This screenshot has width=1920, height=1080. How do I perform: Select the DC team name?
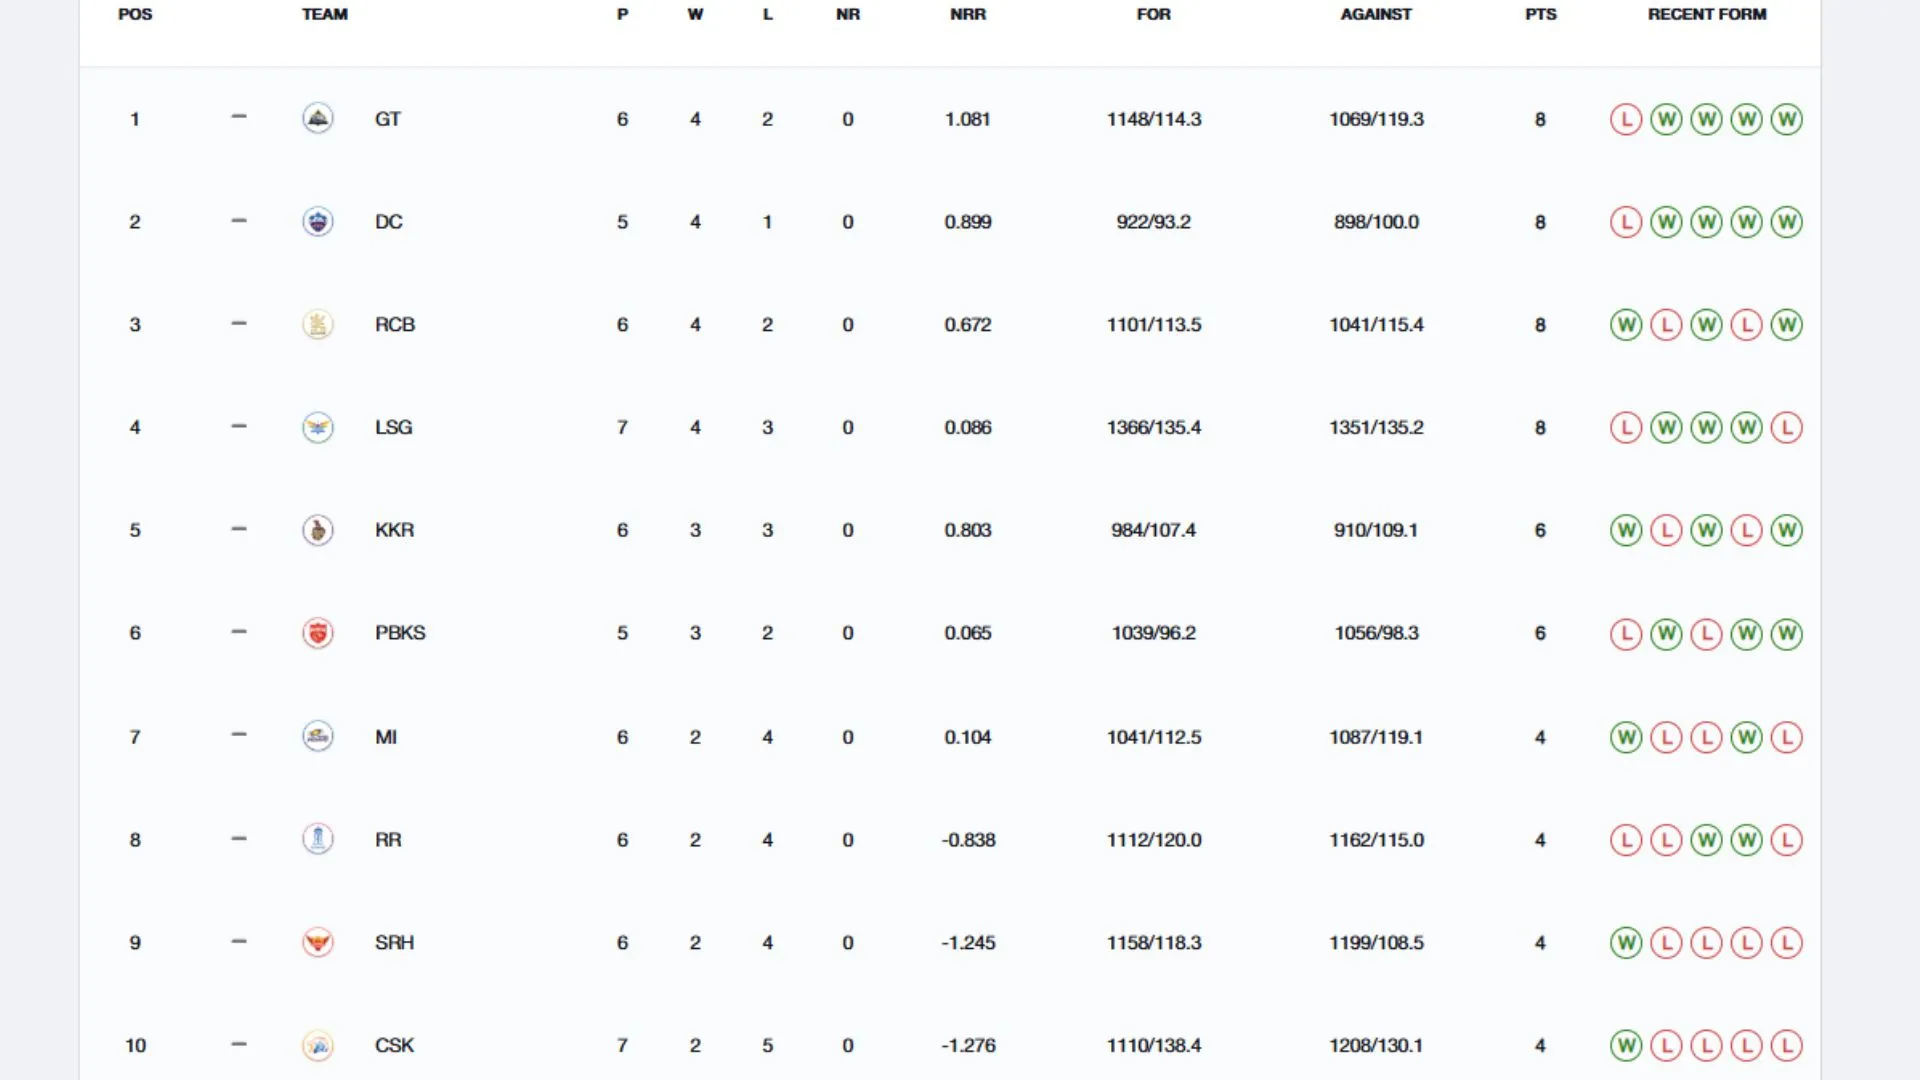pos(389,222)
